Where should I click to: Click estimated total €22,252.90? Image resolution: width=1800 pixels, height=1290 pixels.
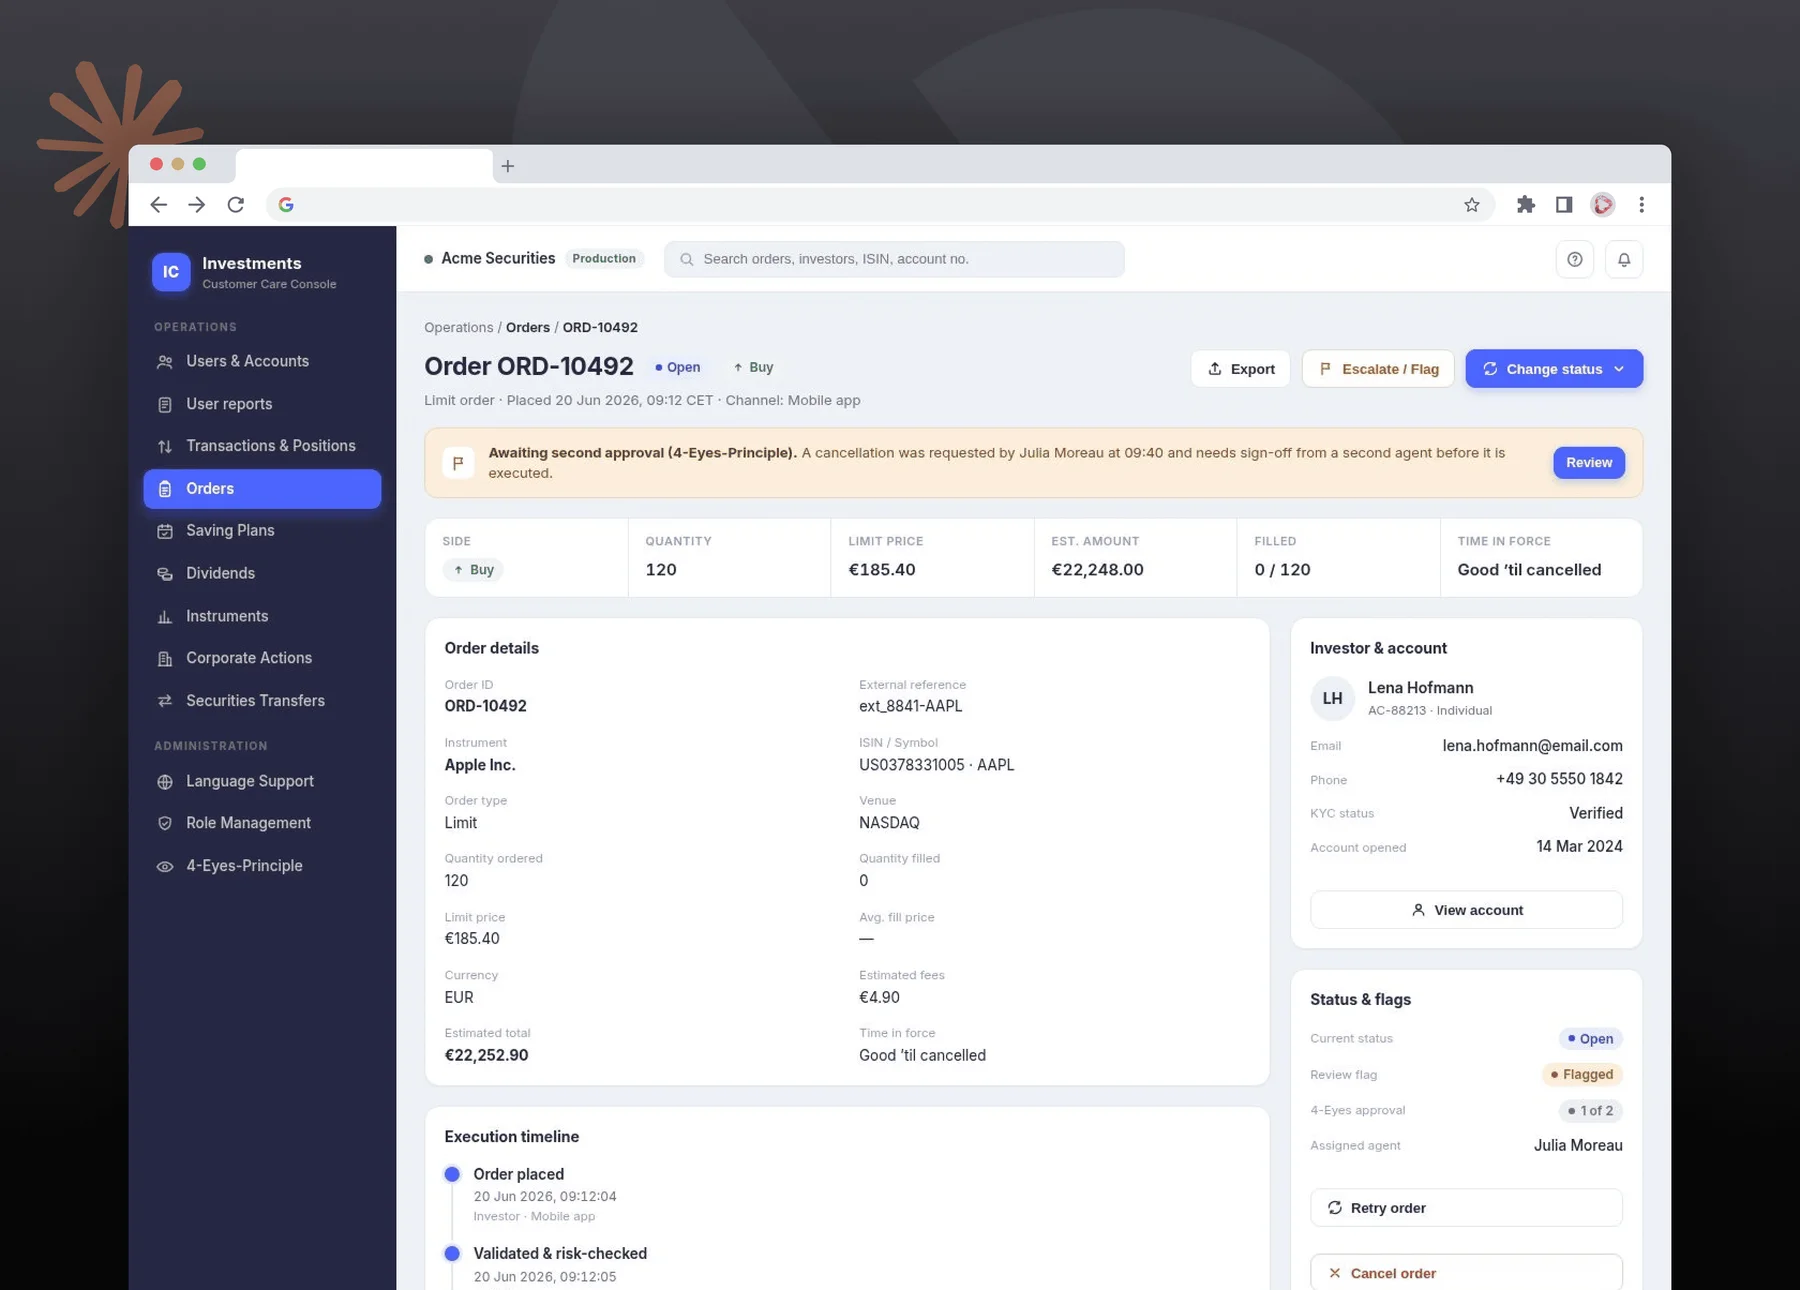point(486,1055)
